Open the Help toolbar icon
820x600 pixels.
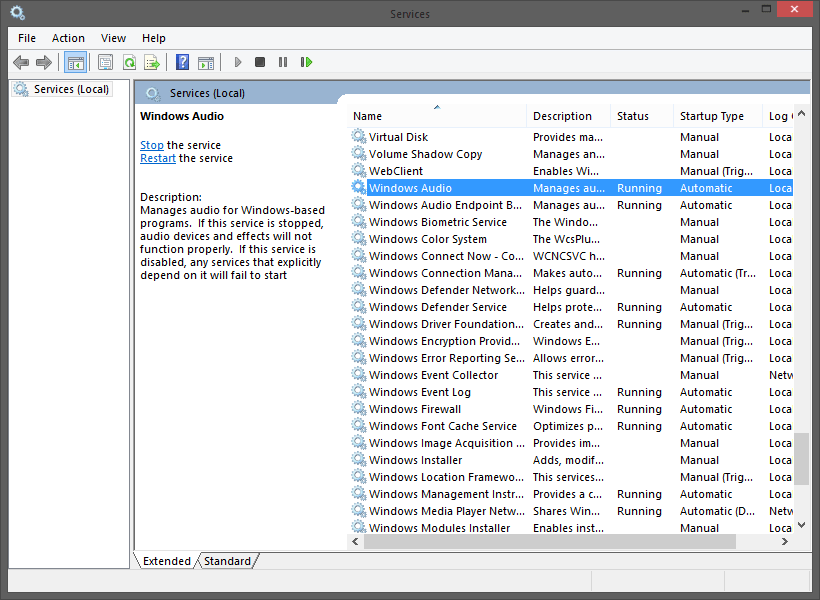(182, 63)
